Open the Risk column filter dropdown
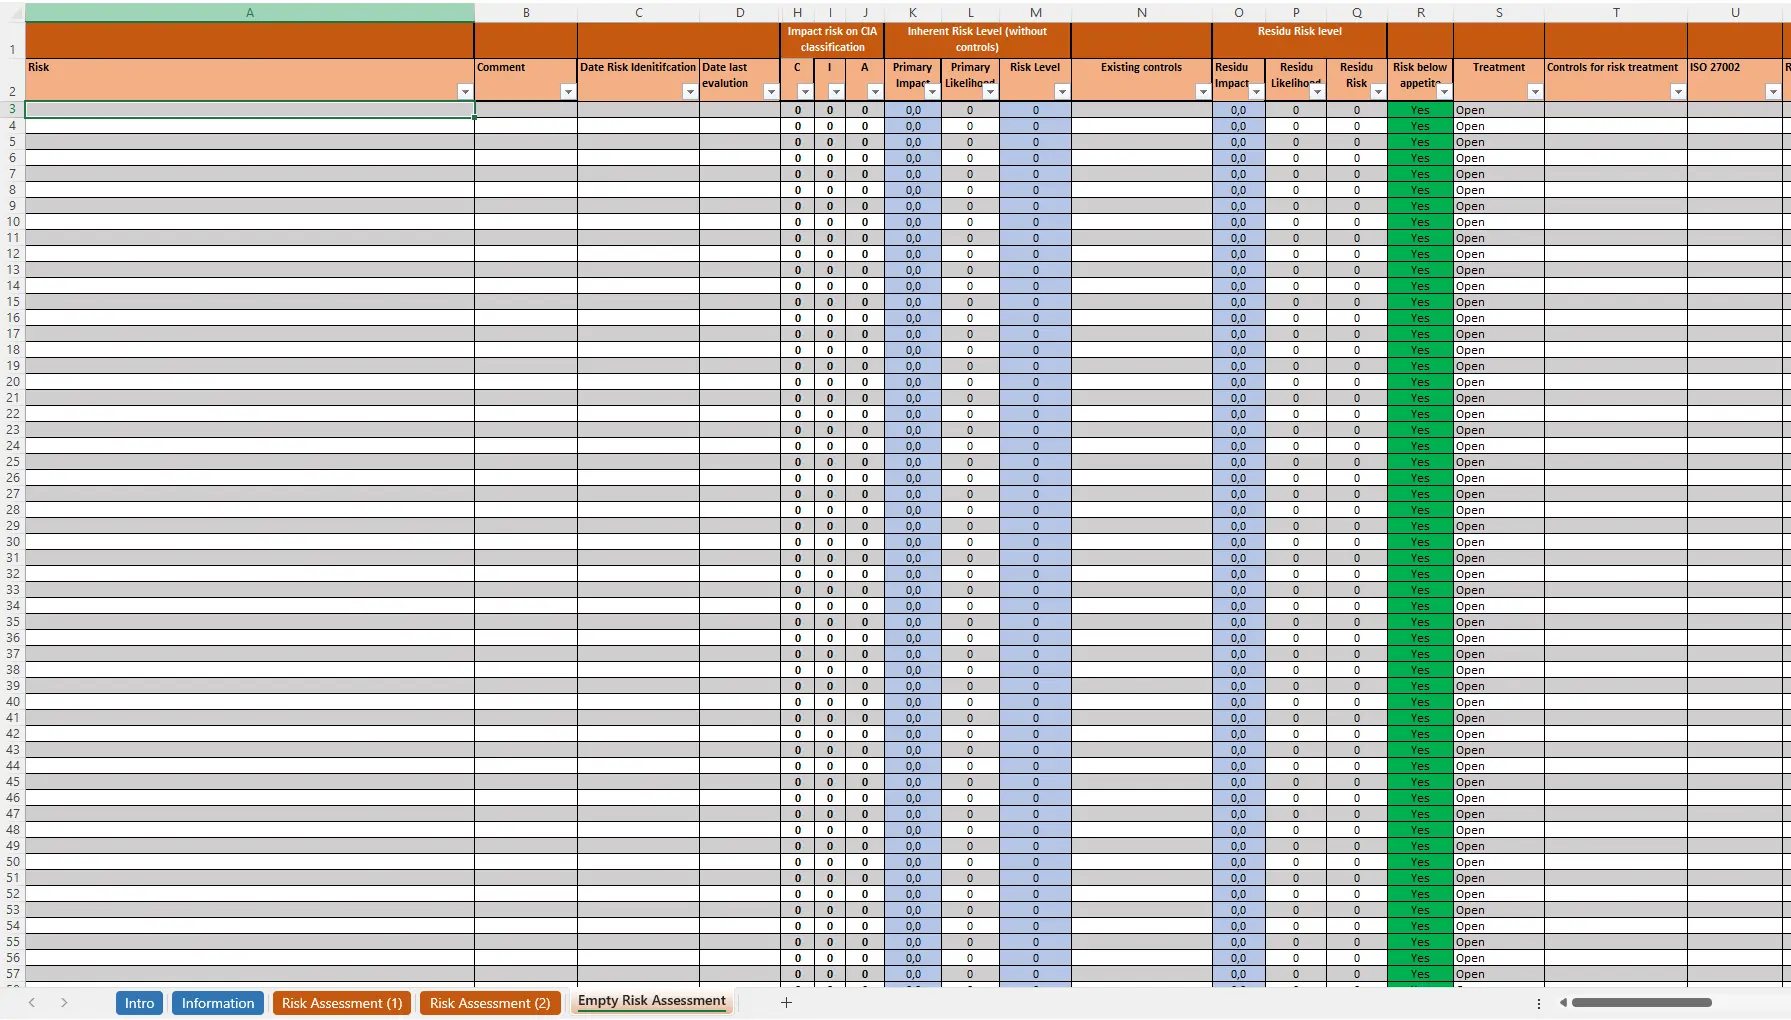 tap(466, 91)
